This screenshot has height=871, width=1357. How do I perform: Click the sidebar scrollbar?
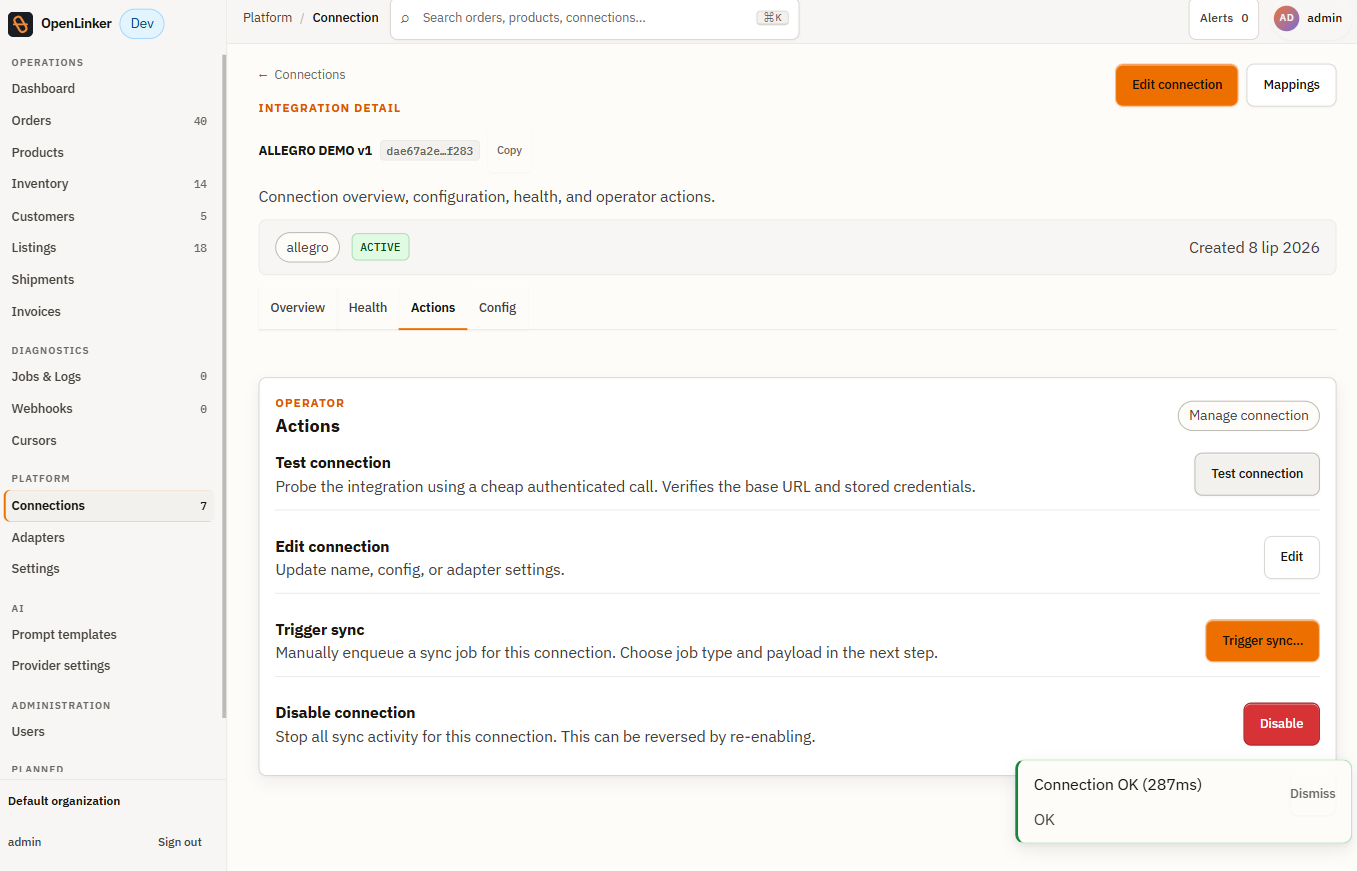coord(224,385)
